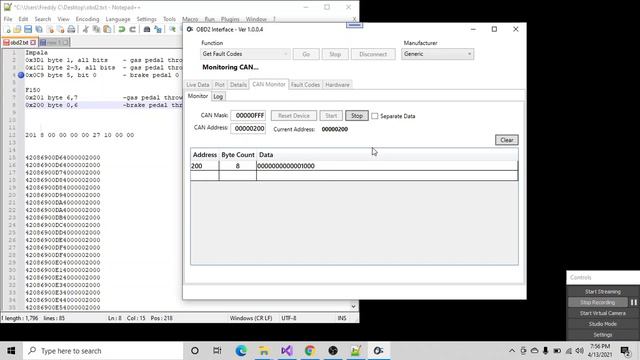640x360 pixels.
Task: Open the Encoding menu in Notepad++
Action: pyautogui.click(x=87, y=19)
